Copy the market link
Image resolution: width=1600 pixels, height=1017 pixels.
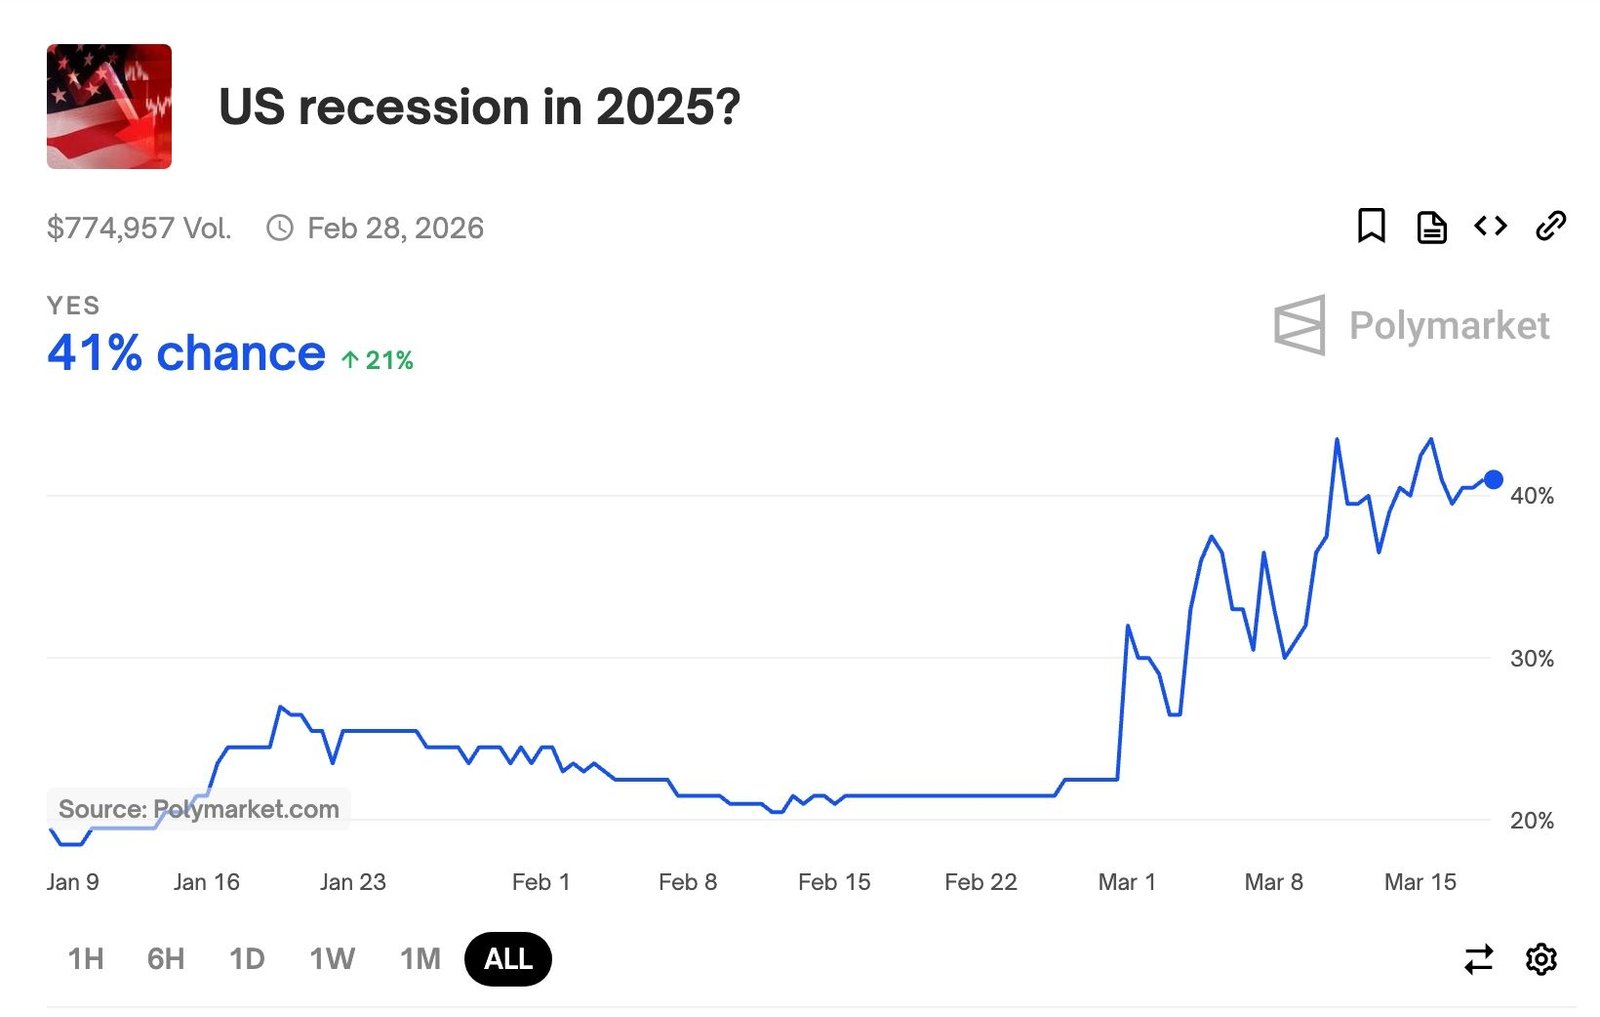click(1552, 226)
